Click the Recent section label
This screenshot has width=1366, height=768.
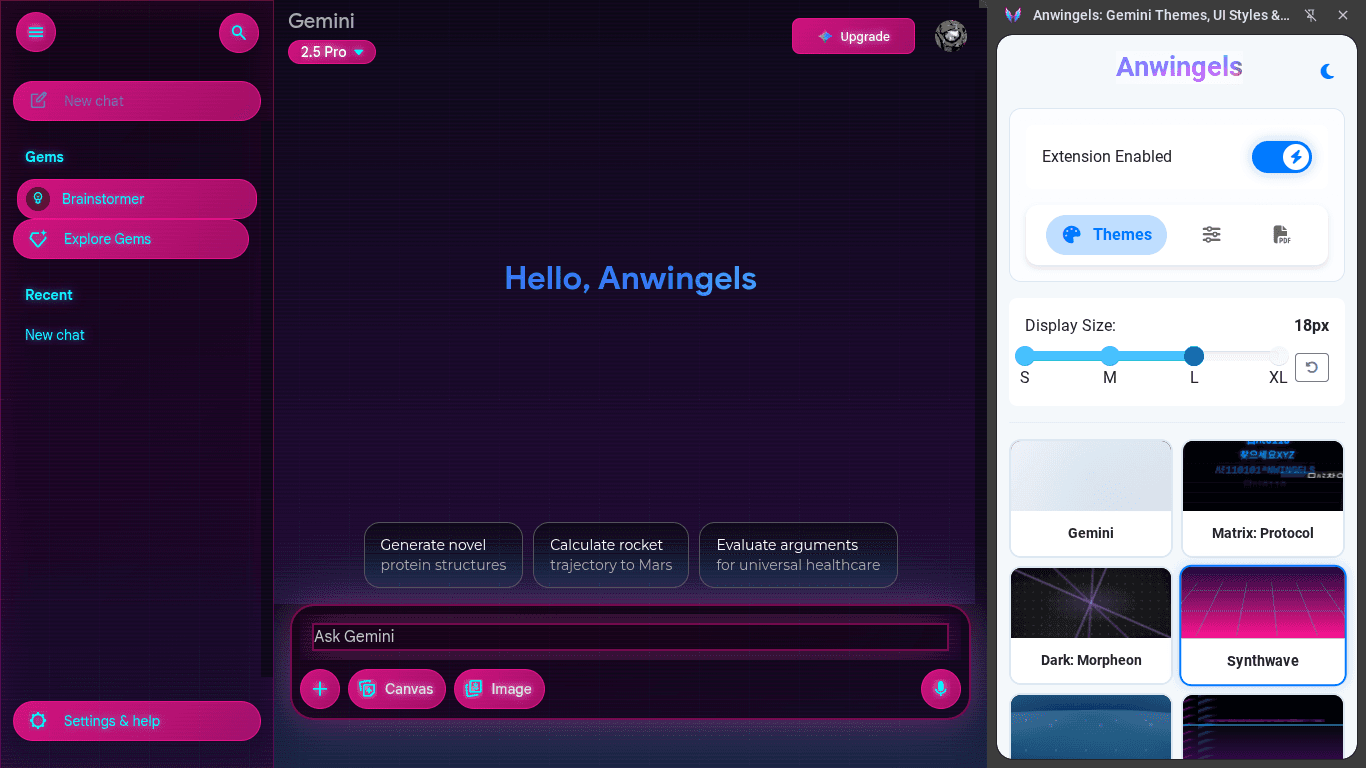(49, 295)
